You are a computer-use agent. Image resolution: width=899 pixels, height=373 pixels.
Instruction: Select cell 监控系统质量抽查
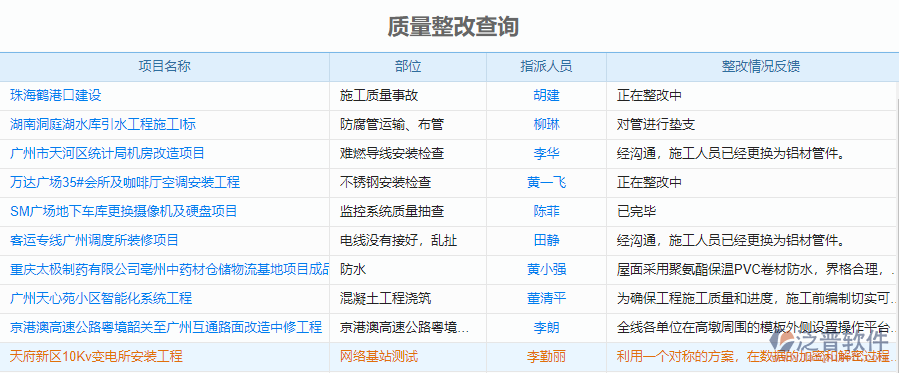[392, 211]
